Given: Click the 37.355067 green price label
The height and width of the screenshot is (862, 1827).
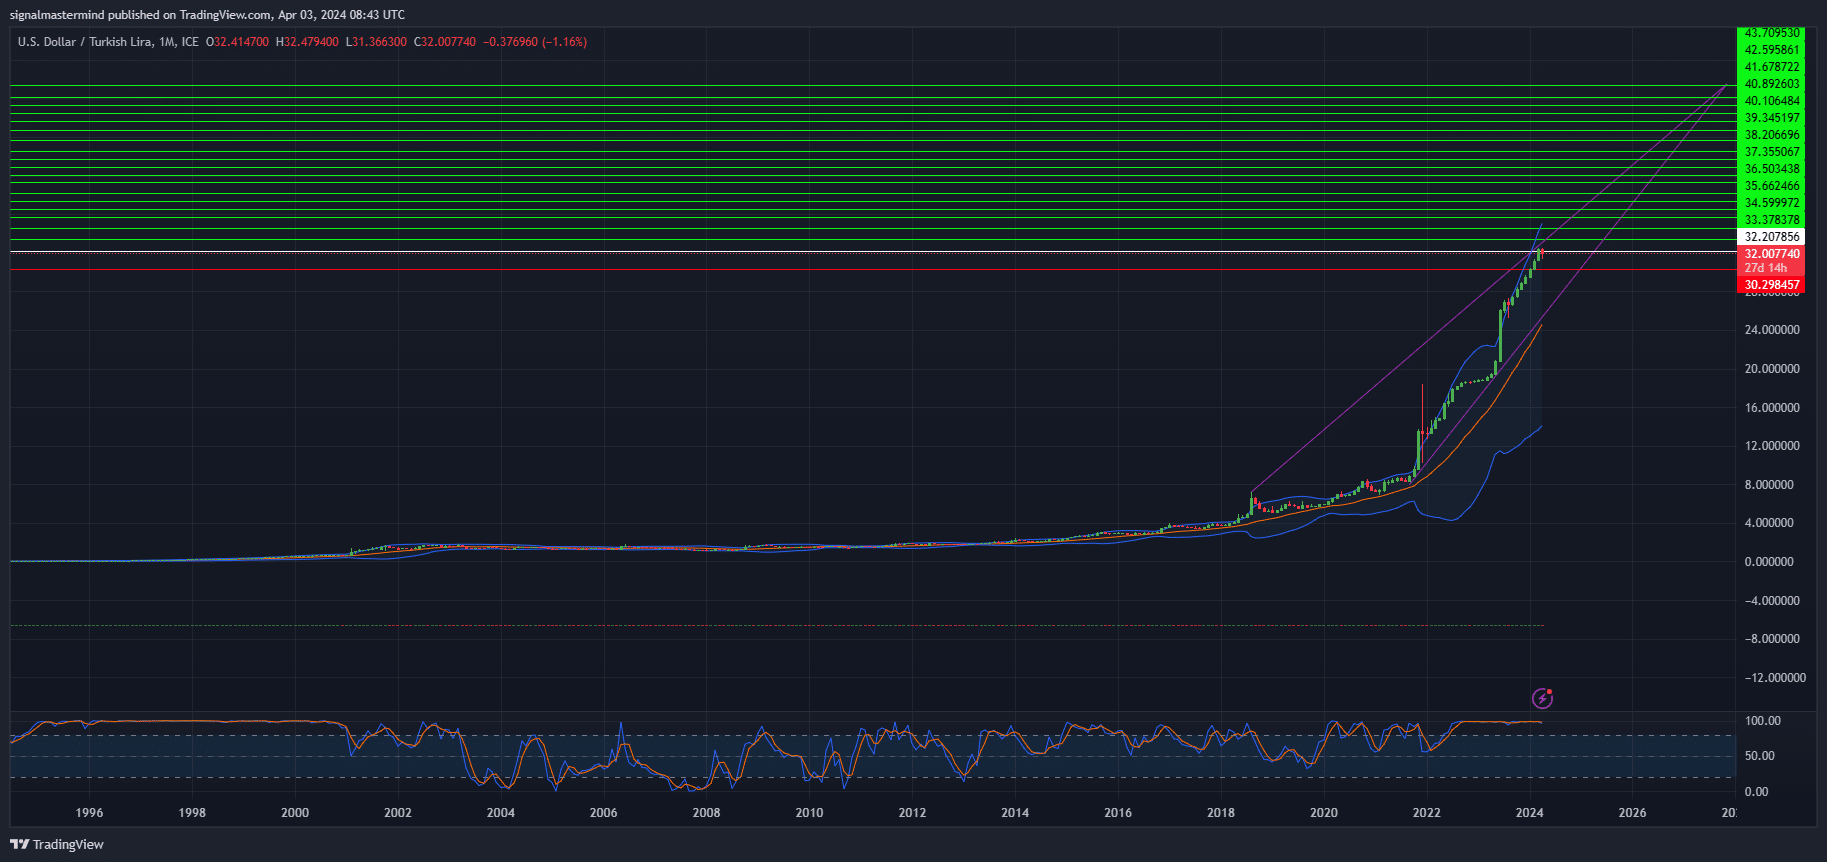Looking at the screenshot, I should pos(1772,152).
